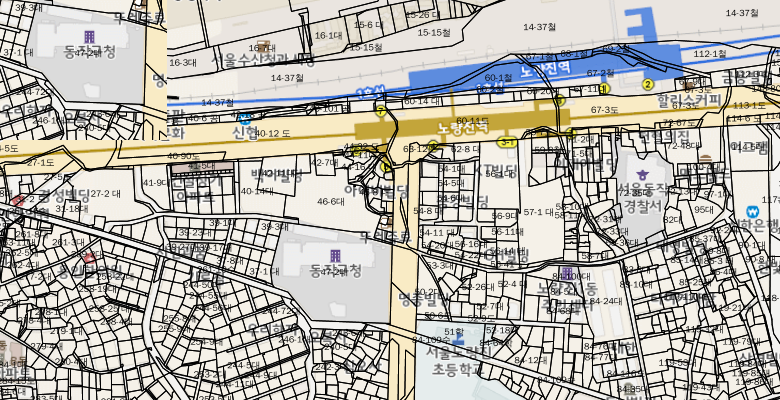Select parcel labeled 46-6대
The image size is (780, 400).
pos(330,201)
